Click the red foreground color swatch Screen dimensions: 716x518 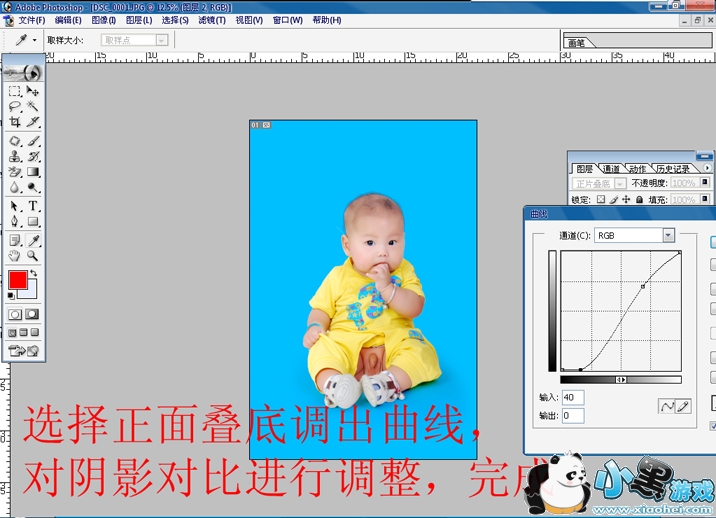(x=18, y=280)
